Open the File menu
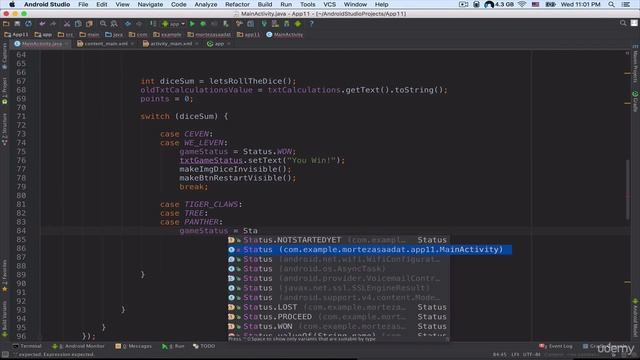The height and width of the screenshot is (360, 640). tap(83, 4)
